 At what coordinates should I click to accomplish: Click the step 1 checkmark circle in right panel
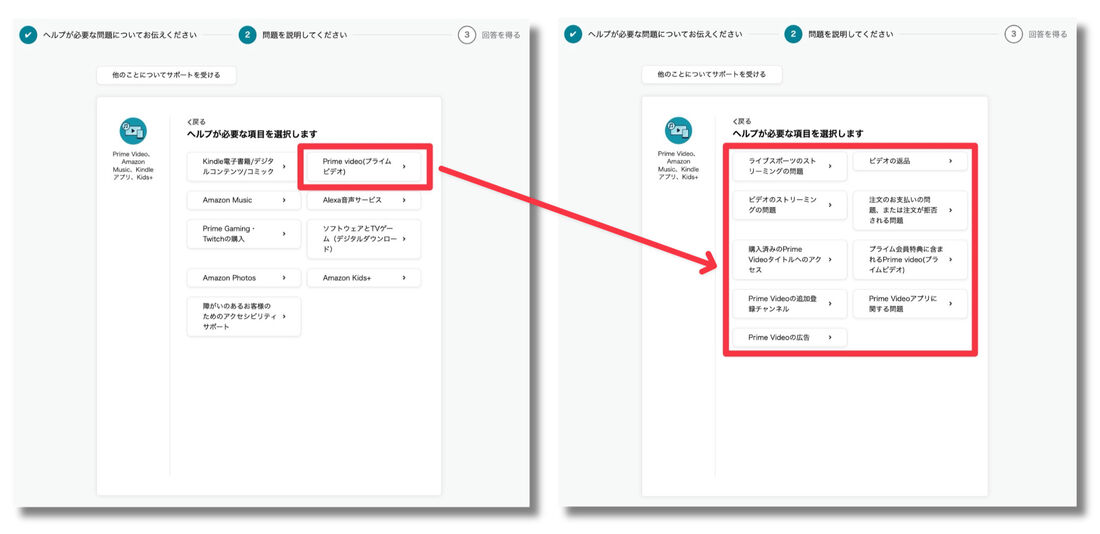point(573,34)
